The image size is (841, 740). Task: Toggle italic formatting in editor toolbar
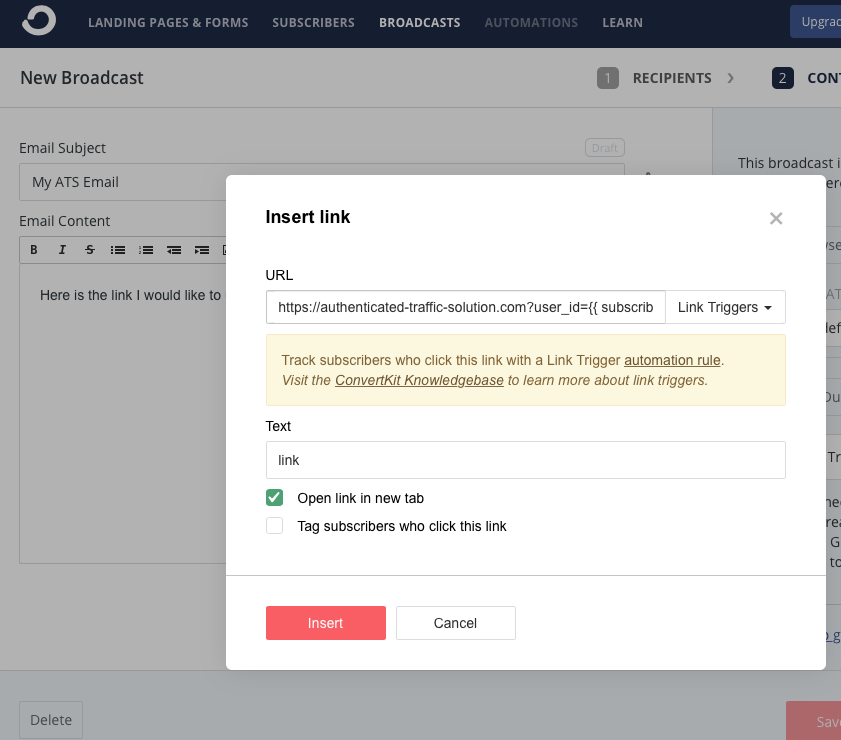tap(62, 250)
